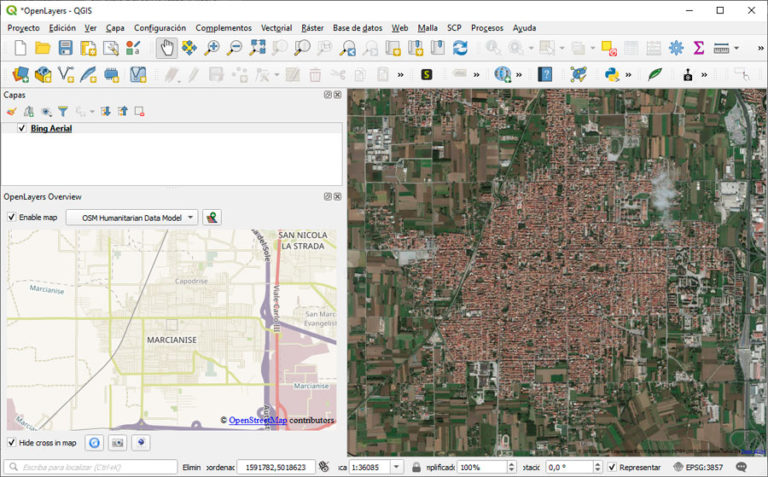Close the Capas panel

(x=337, y=95)
